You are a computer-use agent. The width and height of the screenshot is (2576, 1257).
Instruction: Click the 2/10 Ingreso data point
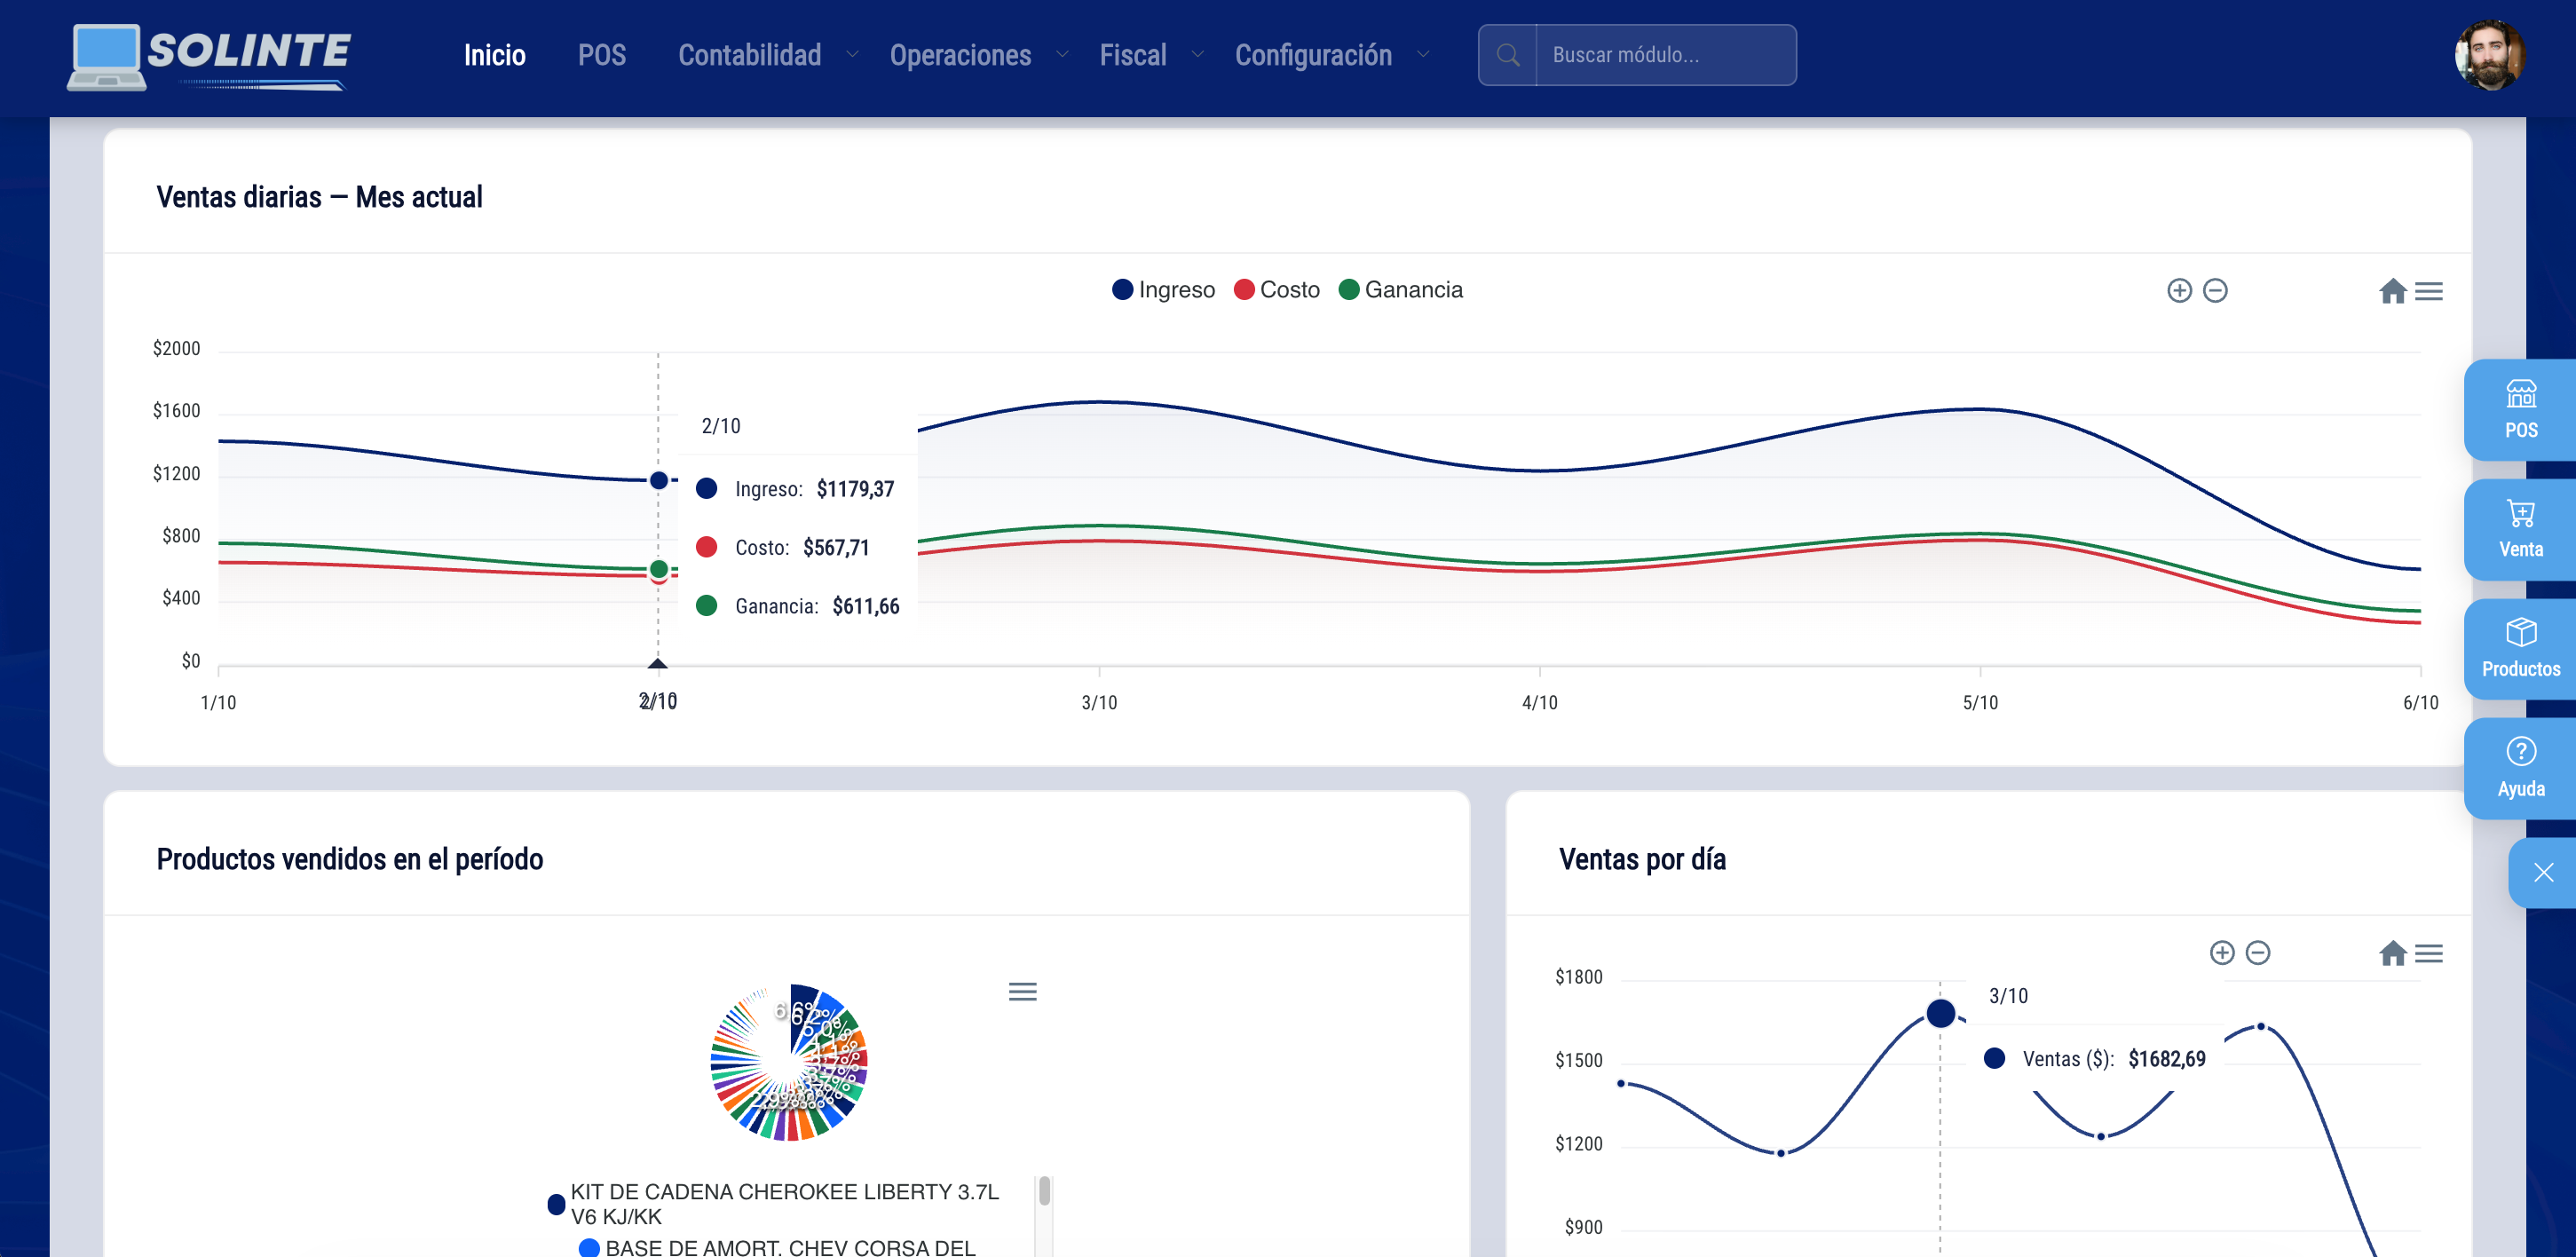pyautogui.click(x=658, y=481)
